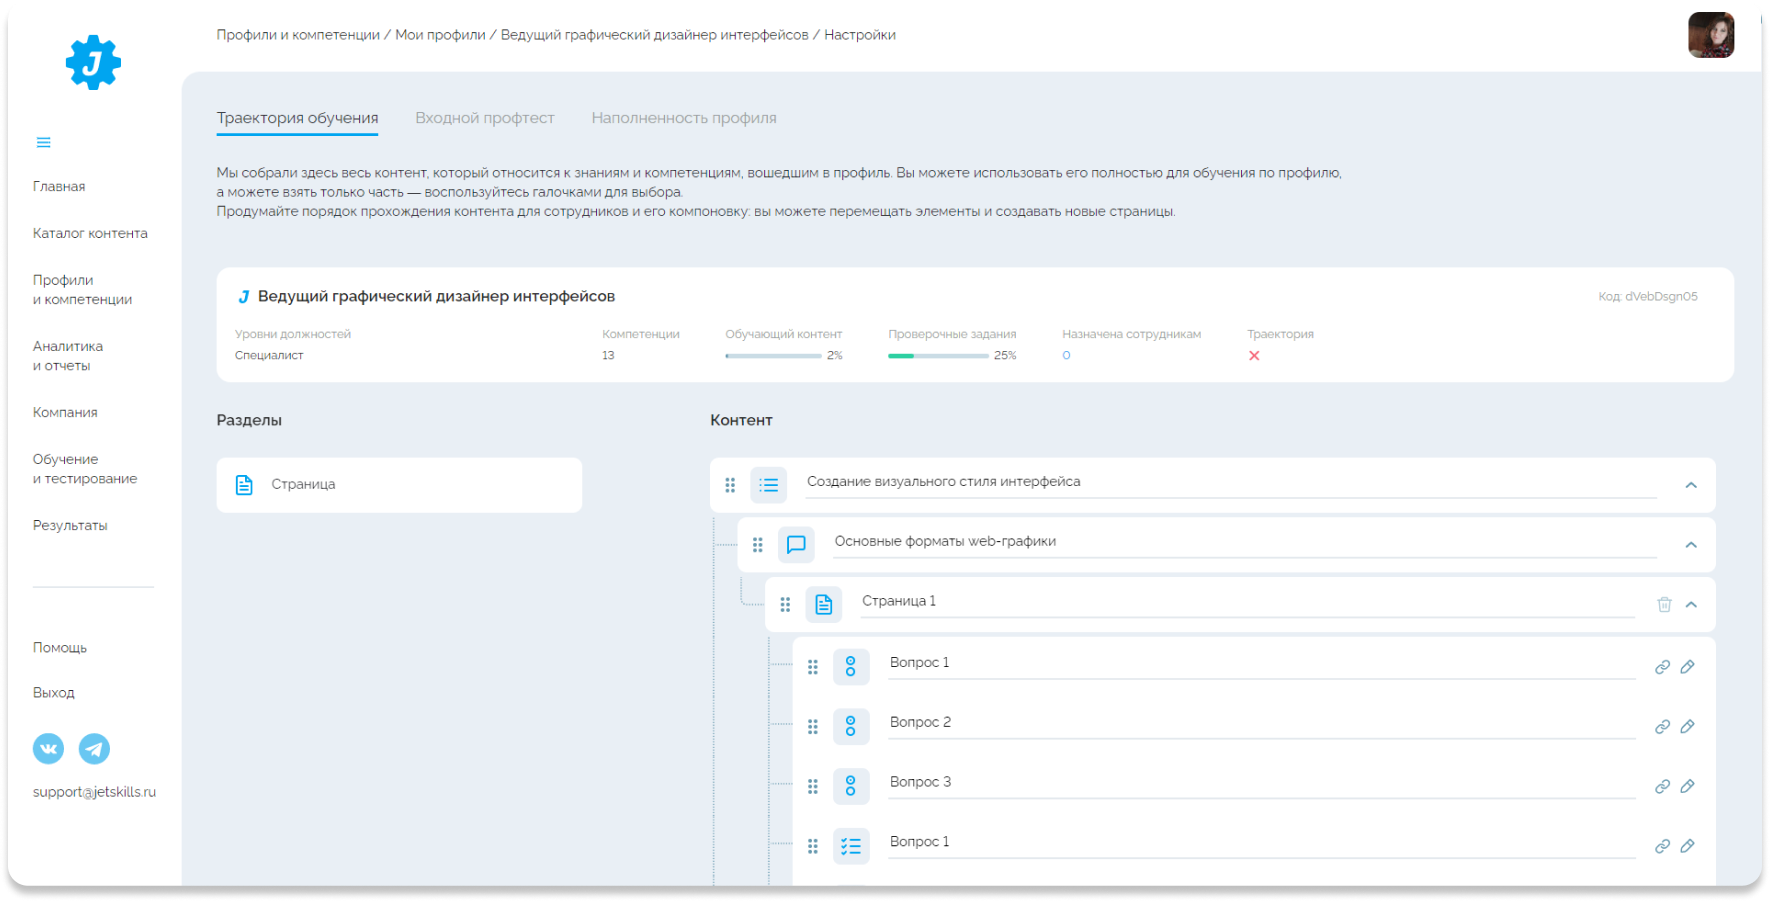The width and height of the screenshot is (1770, 902).
Task: Open the Telegram social link
Action: [x=95, y=748]
